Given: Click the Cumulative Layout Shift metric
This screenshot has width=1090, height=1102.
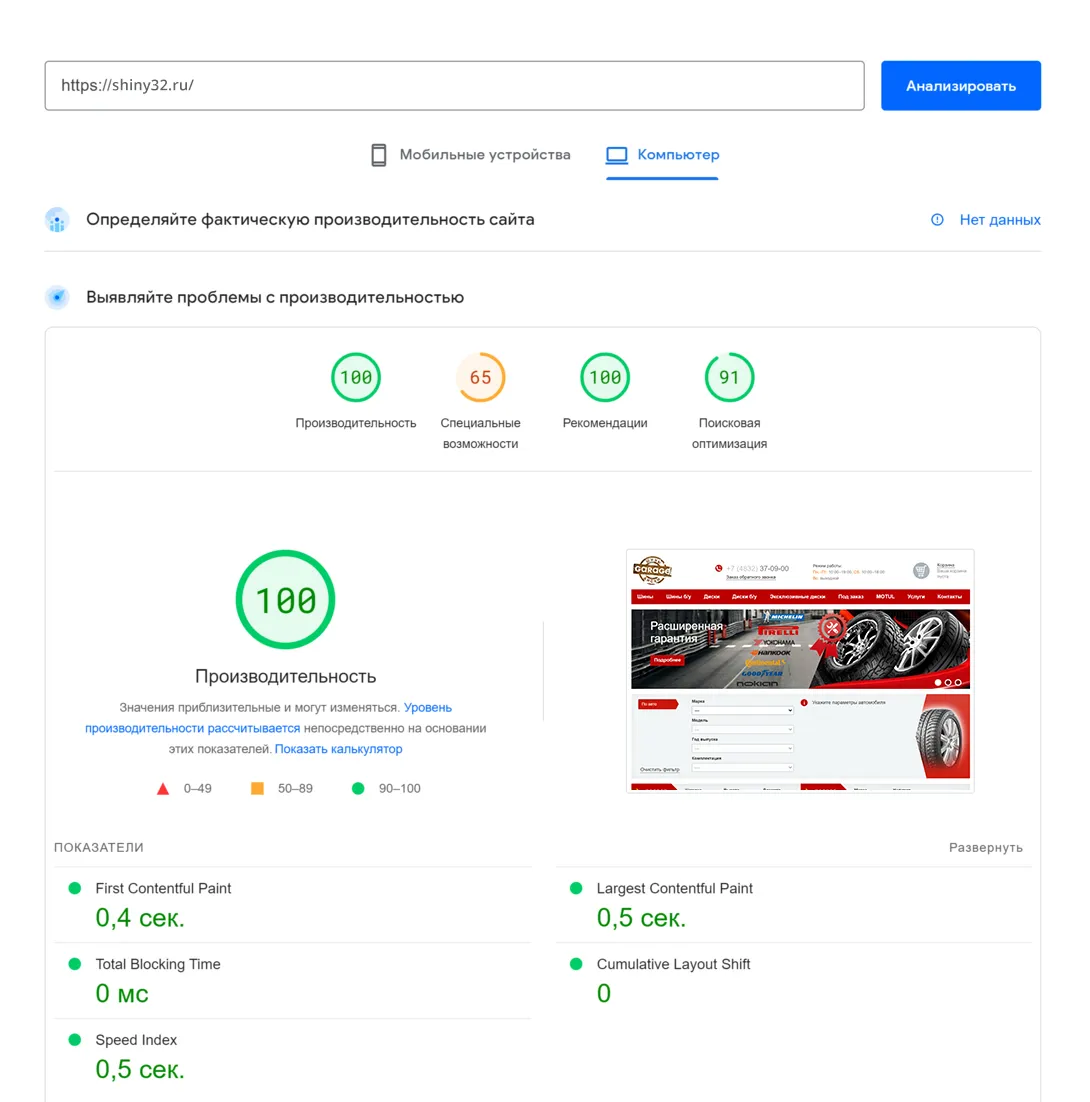Looking at the screenshot, I should coord(673,964).
